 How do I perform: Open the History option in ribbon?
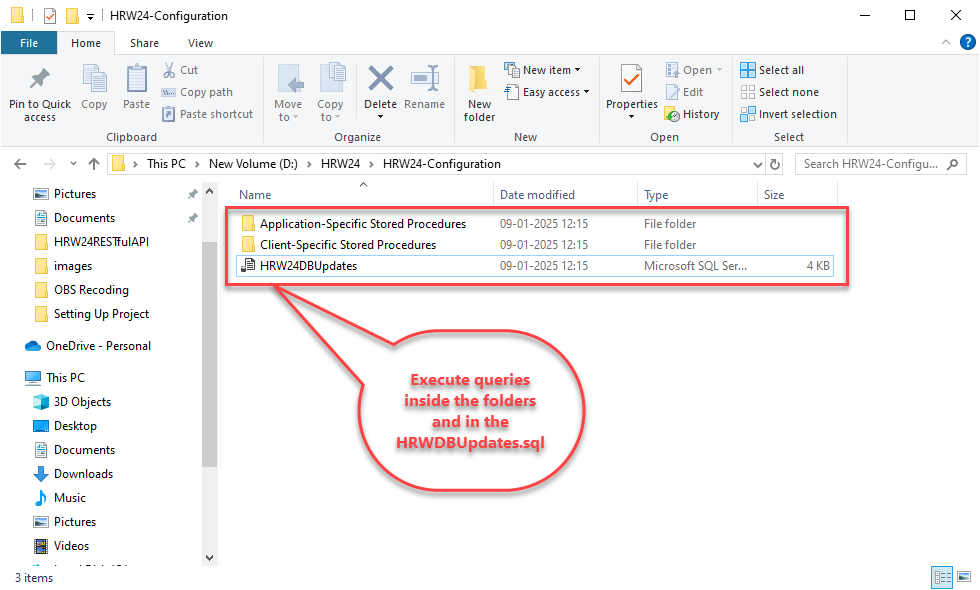tap(692, 114)
